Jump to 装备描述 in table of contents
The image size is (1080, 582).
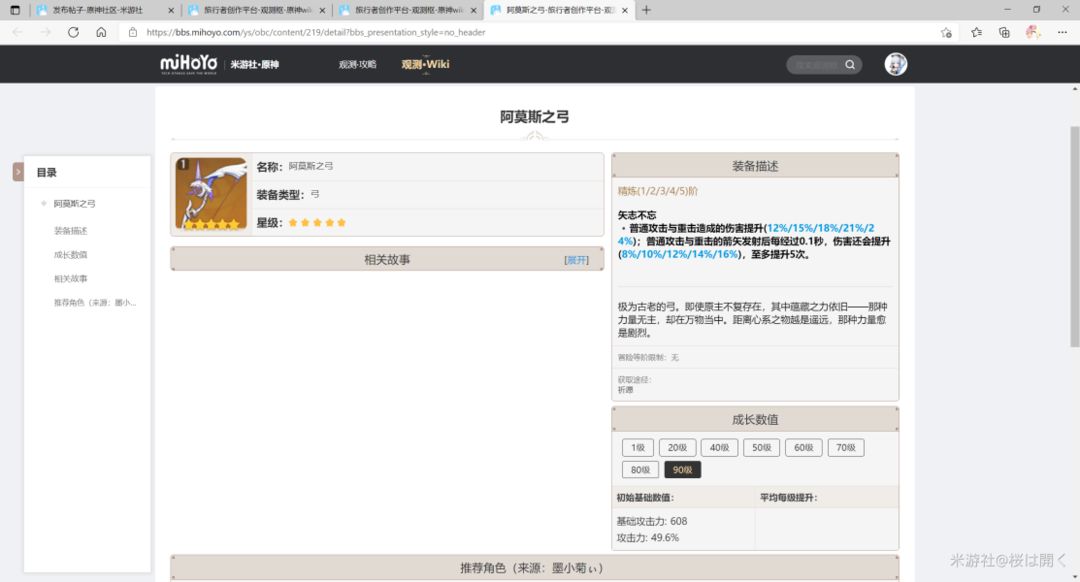point(70,231)
